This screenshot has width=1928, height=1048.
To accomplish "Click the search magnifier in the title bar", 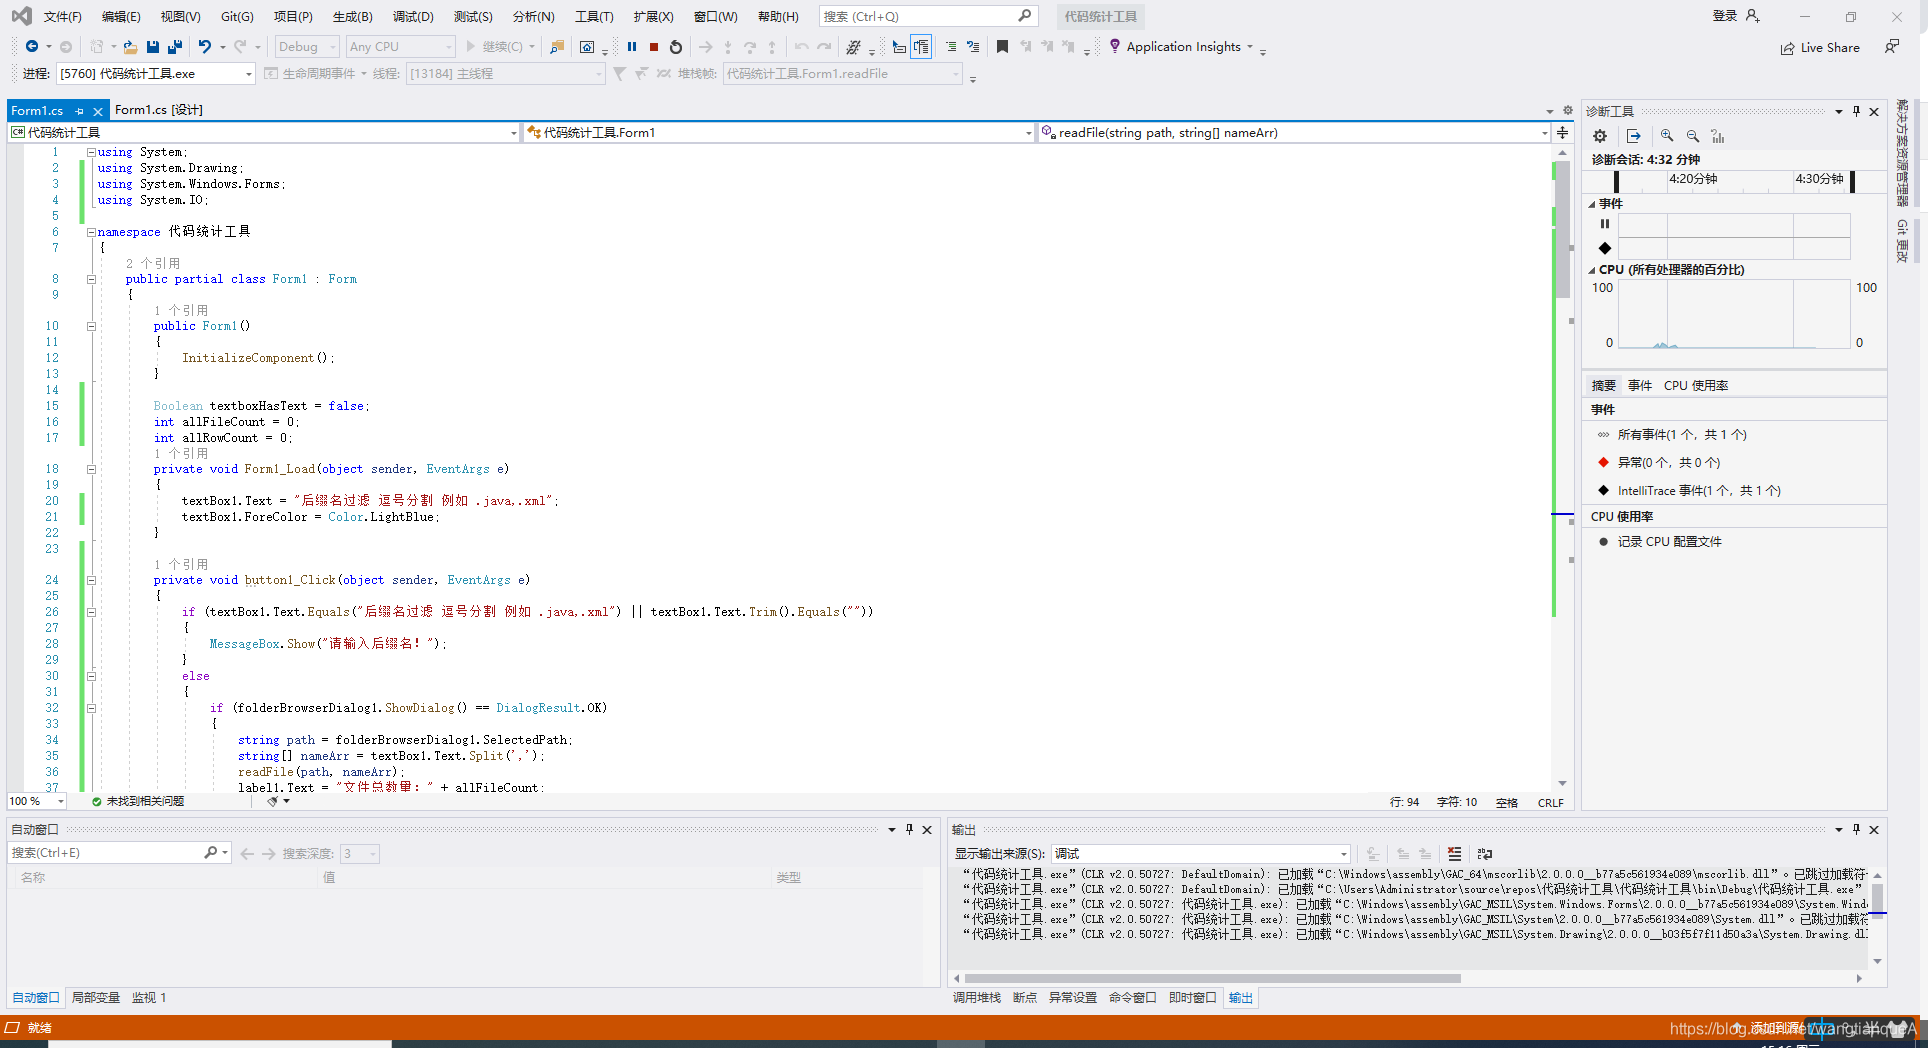I will [x=1025, y=16].
